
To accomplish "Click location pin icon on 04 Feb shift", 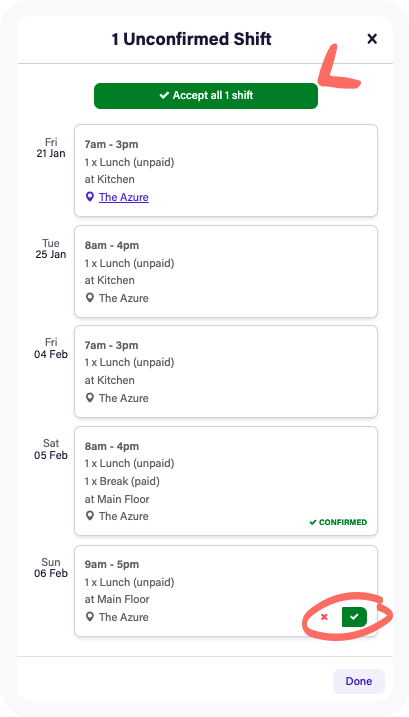I will [x=90, y=398].
